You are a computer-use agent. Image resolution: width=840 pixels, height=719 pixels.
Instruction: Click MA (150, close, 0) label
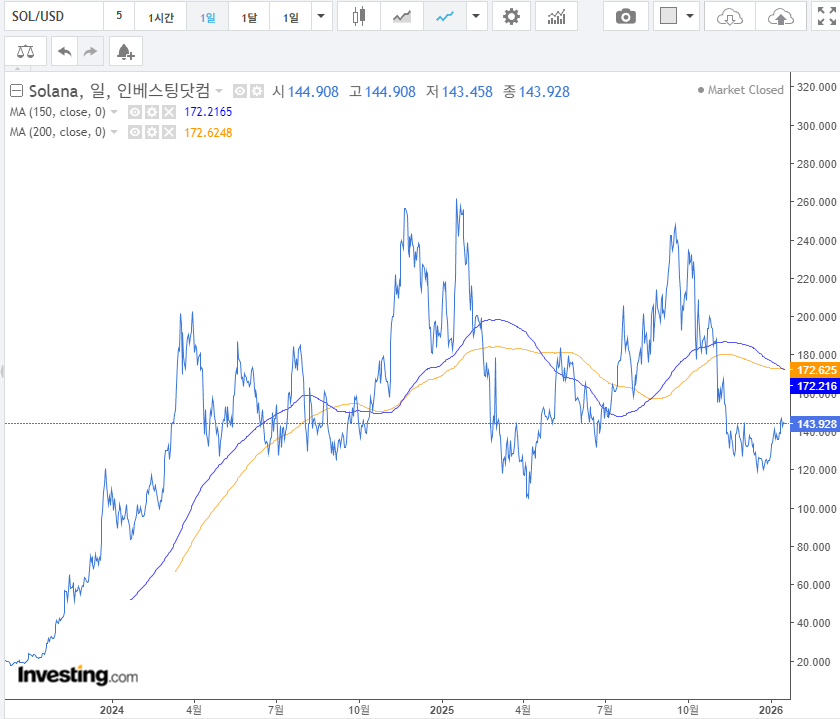(x=57, y=112)
